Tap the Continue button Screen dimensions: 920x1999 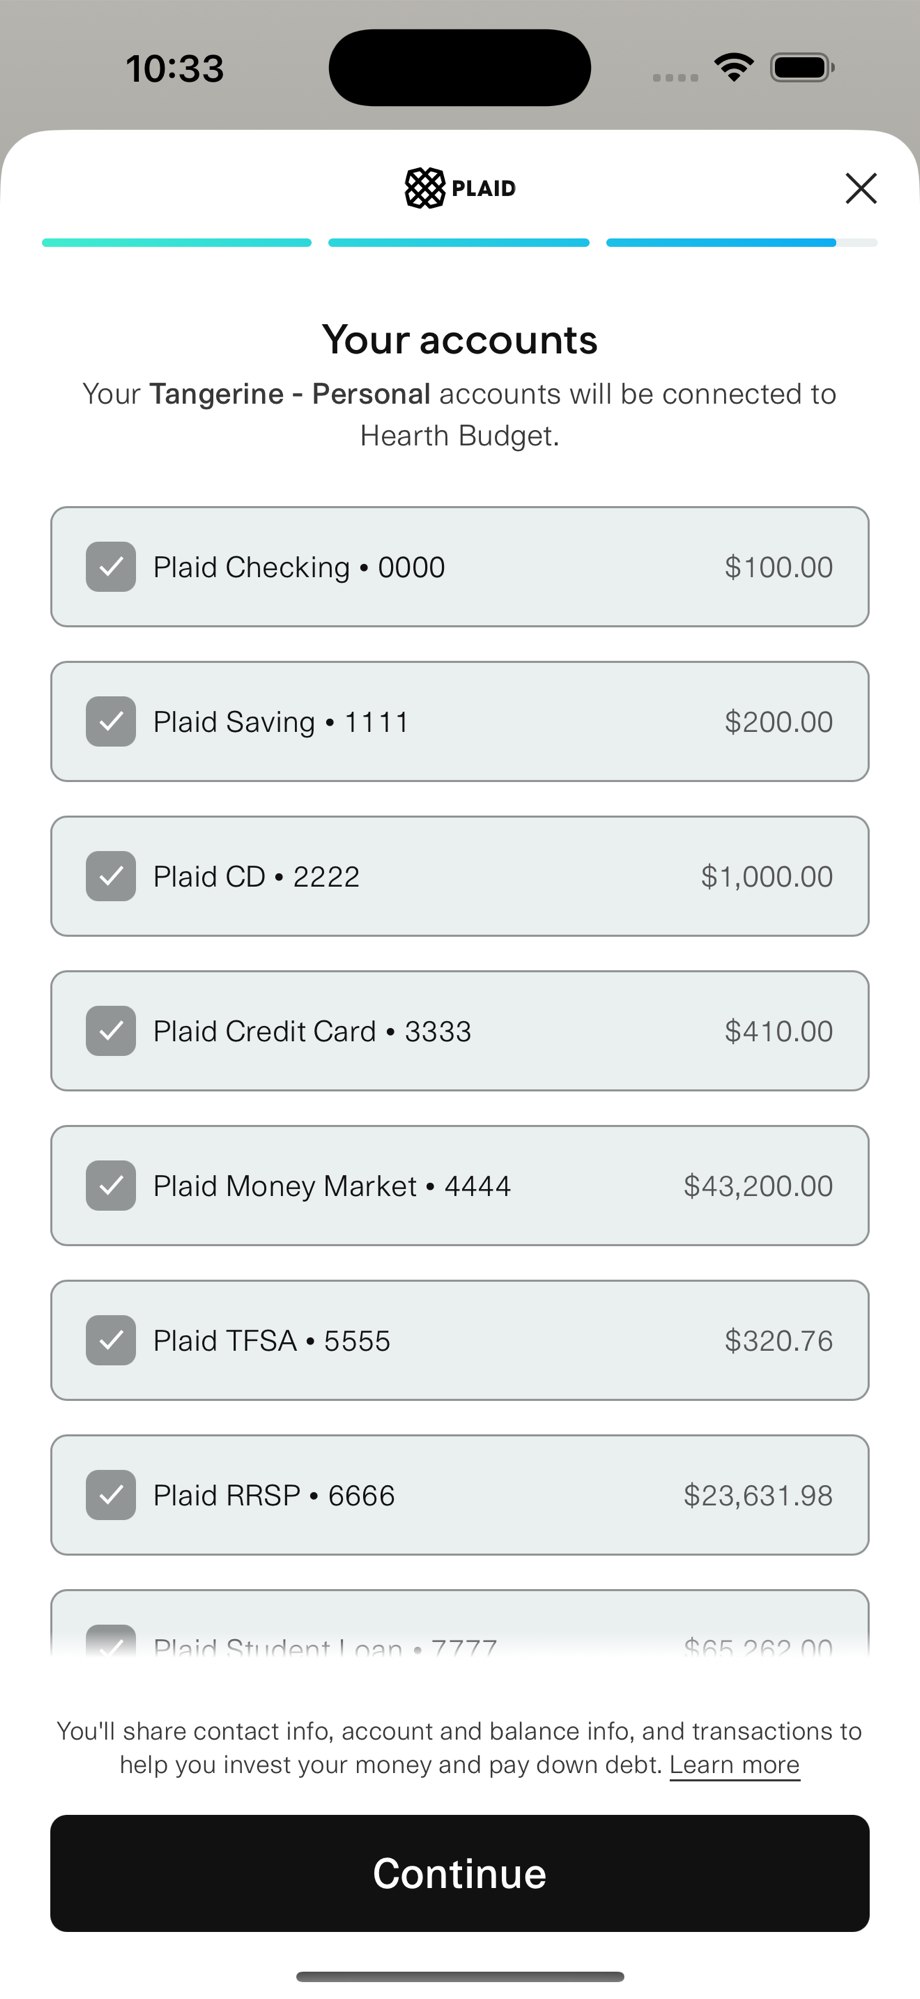(x=460, y=1873)
